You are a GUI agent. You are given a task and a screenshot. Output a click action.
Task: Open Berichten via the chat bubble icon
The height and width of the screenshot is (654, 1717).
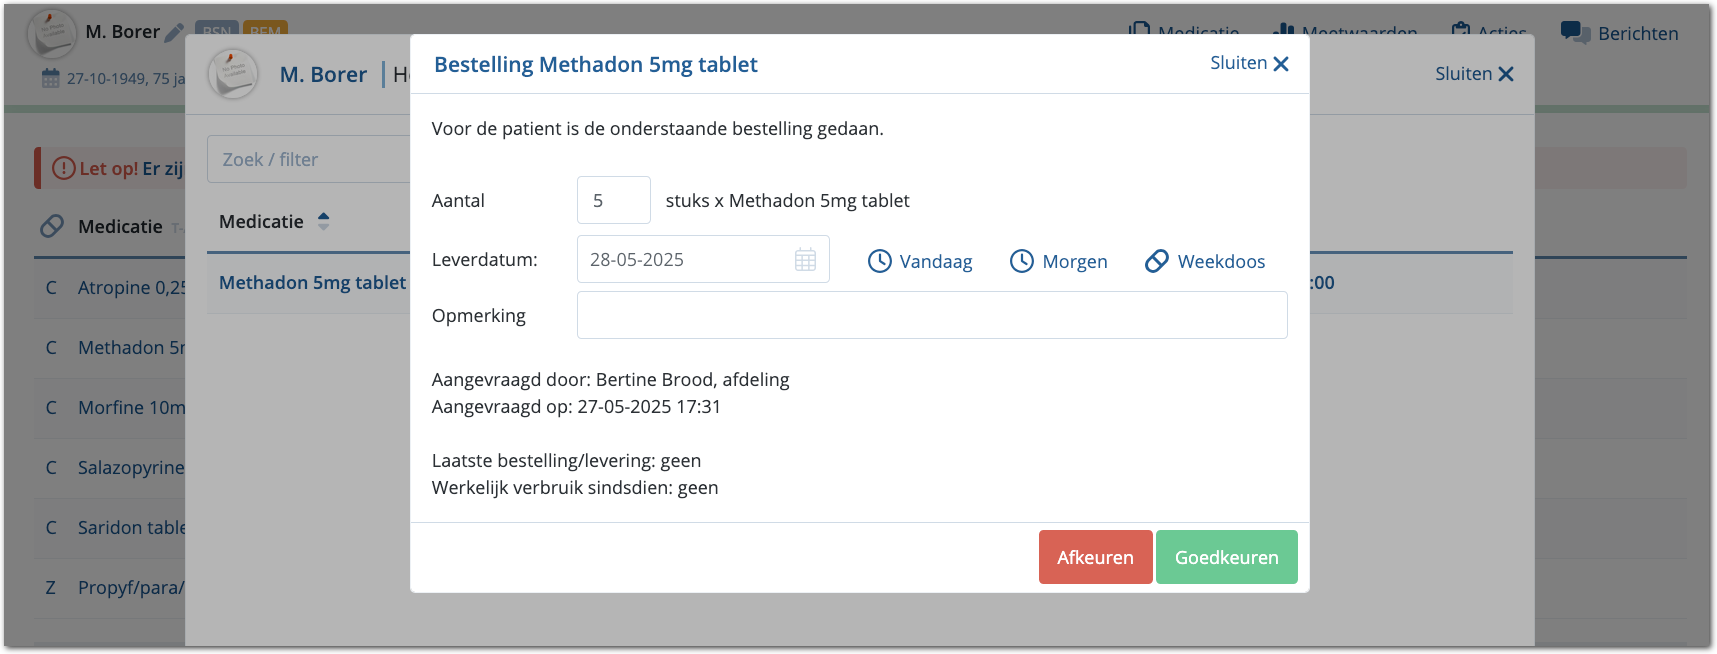coord(1575,33)
